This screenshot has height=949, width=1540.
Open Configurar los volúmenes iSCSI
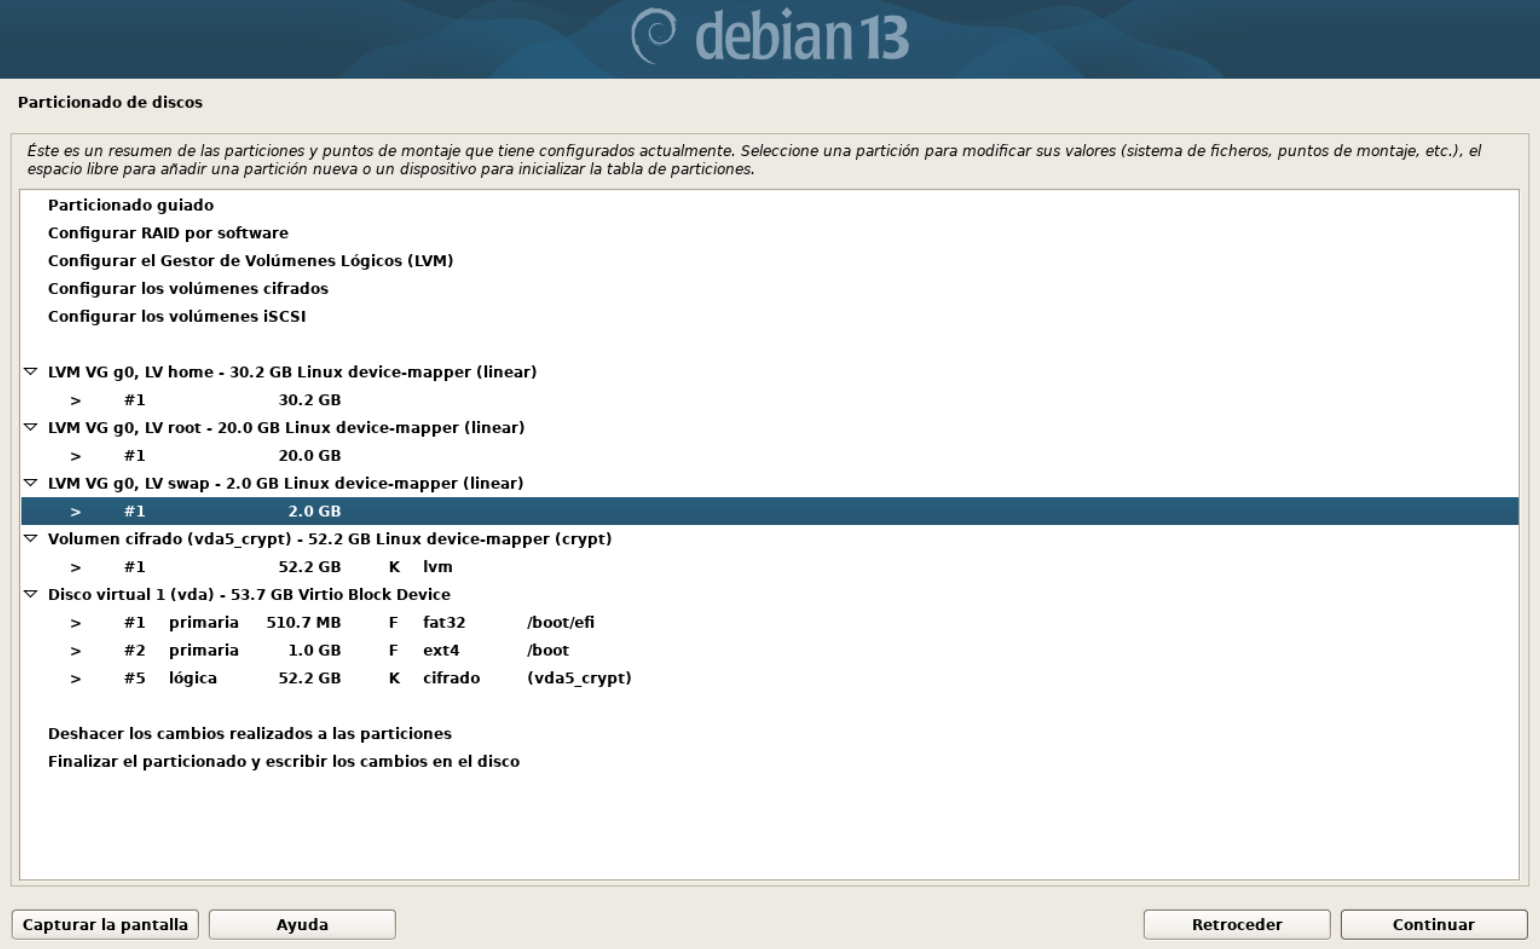(x=177, y=317)
